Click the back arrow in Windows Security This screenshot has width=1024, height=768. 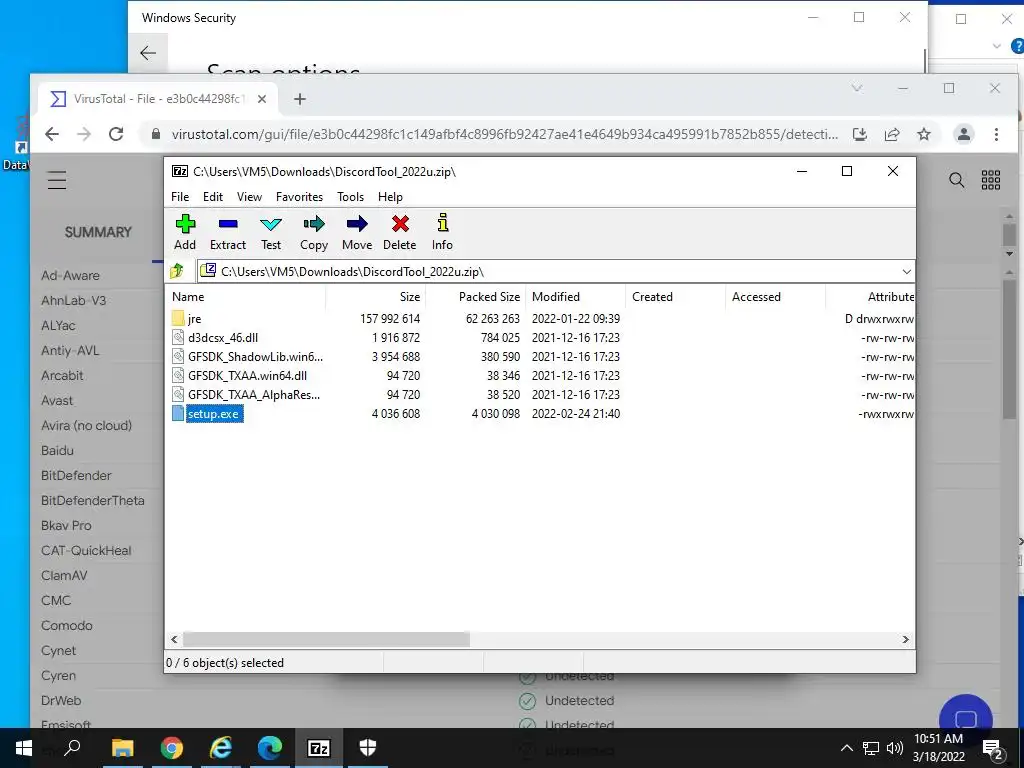148,53
